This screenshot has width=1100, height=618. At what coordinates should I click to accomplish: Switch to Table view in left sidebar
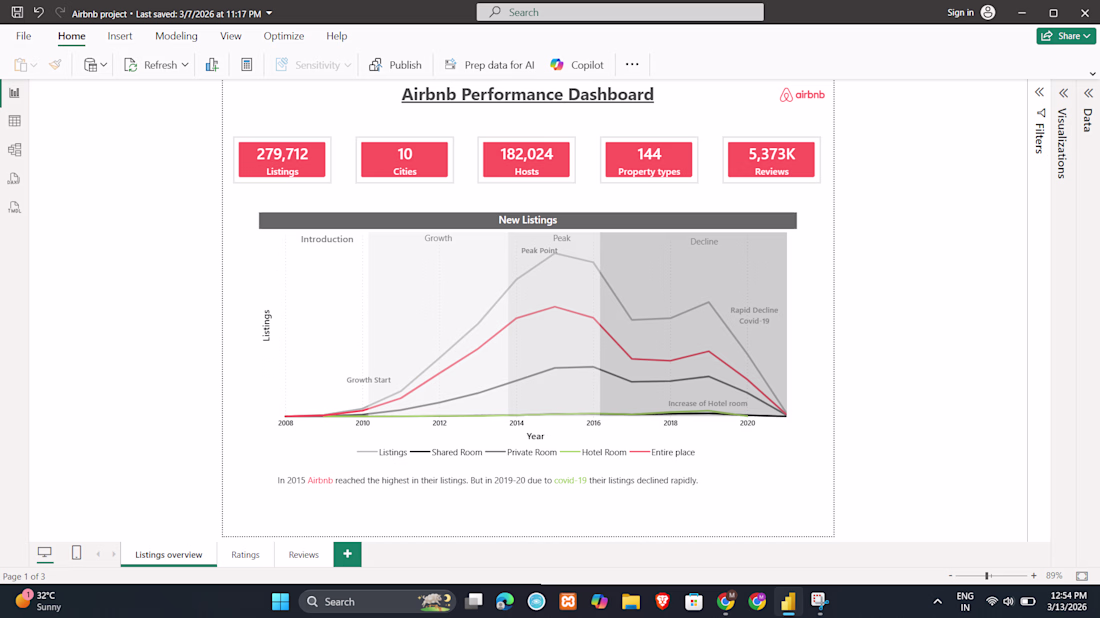pyautogui.click(x=14, y=121)
